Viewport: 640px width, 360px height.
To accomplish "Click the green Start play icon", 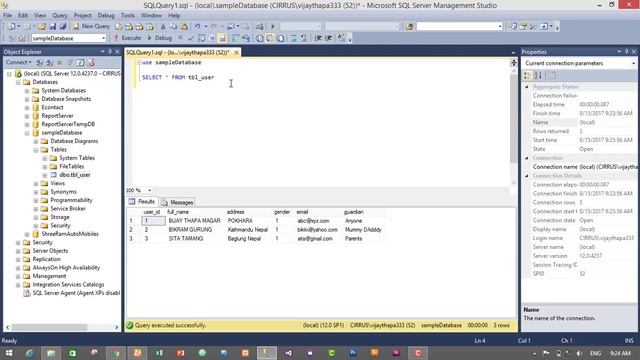I will coord(273,27).
